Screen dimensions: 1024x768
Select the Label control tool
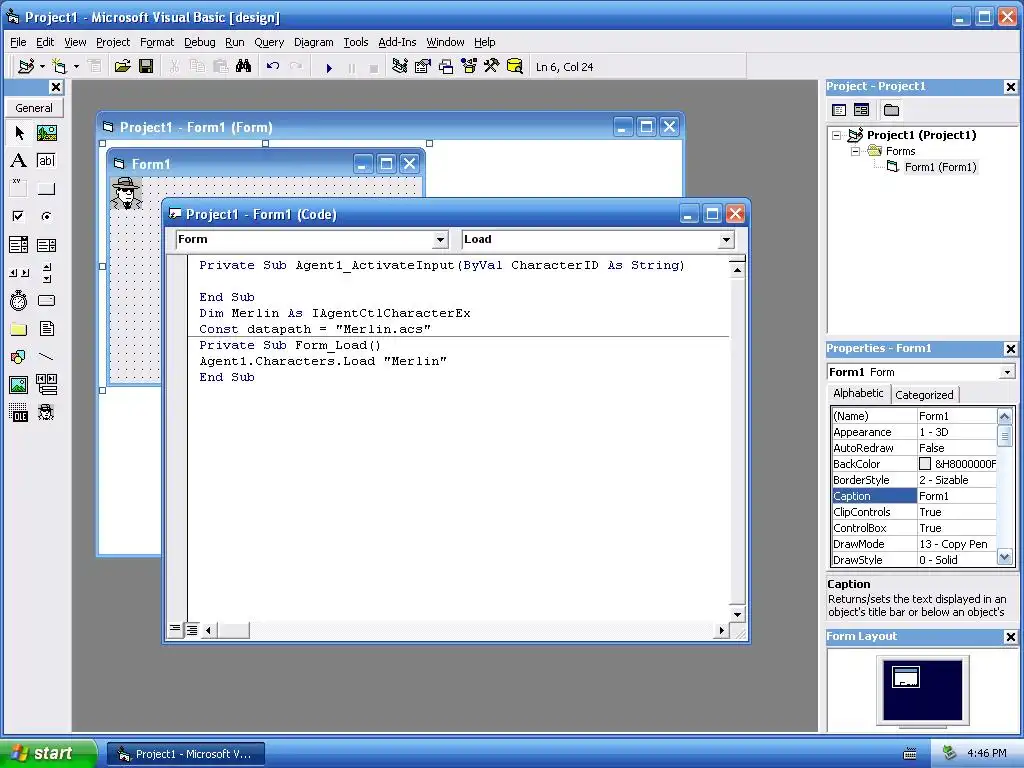[x=19, y=161]
